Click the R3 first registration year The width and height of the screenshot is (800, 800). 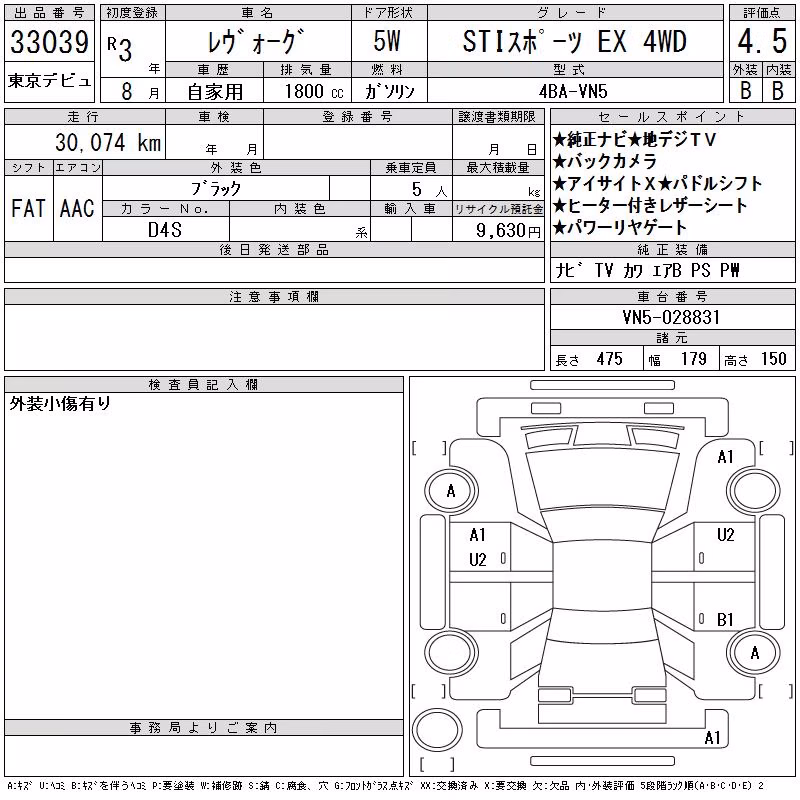120,49
